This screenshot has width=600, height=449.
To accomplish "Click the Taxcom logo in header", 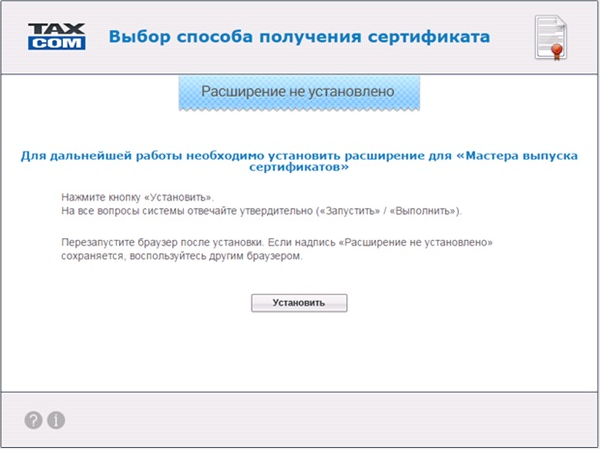I will [56, 37].
